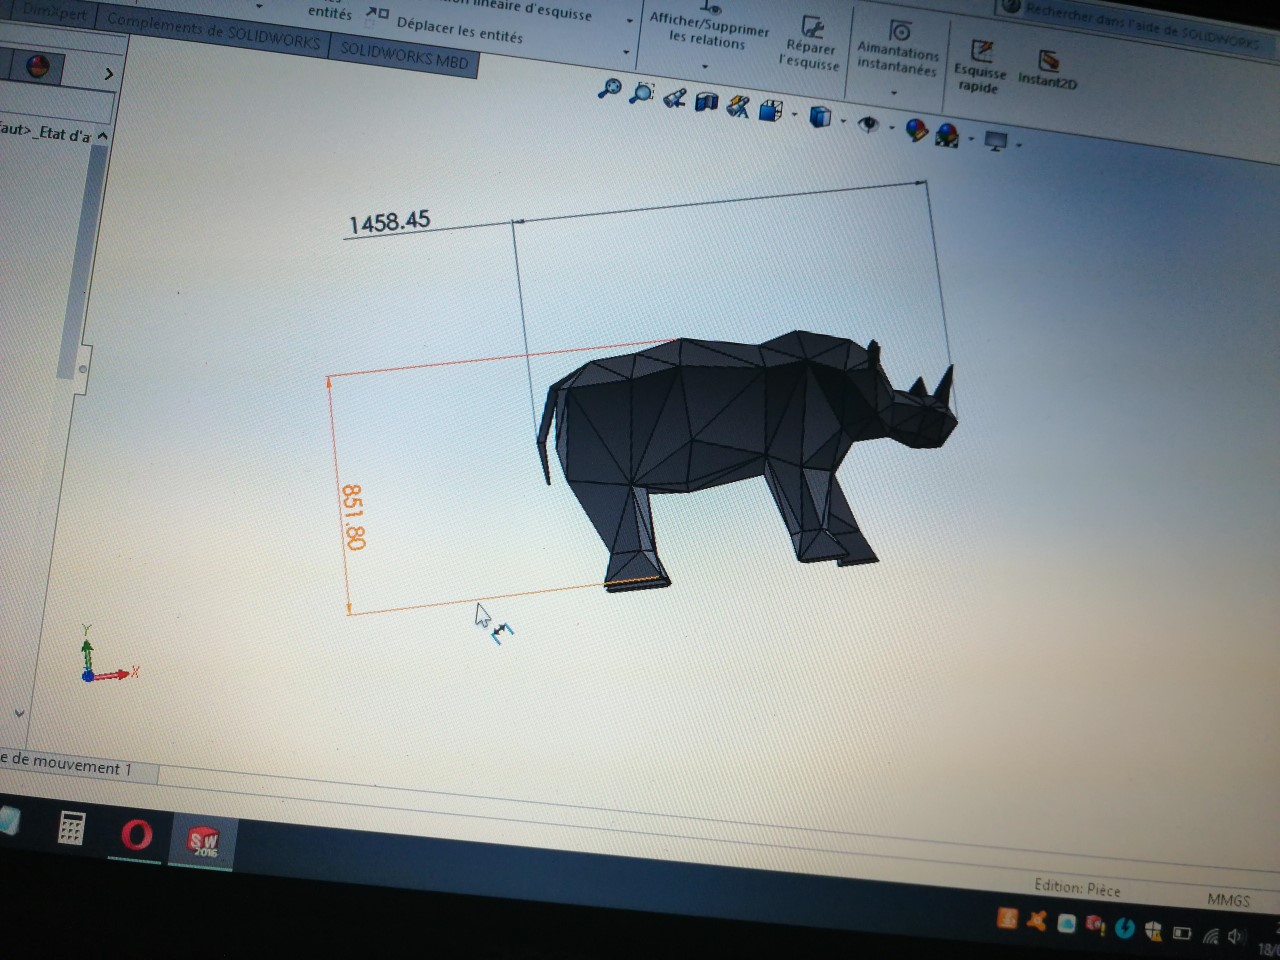Select the Zoom to Area tool
The height and width of the screenshot is (960, 1280).
pos(642,93)
